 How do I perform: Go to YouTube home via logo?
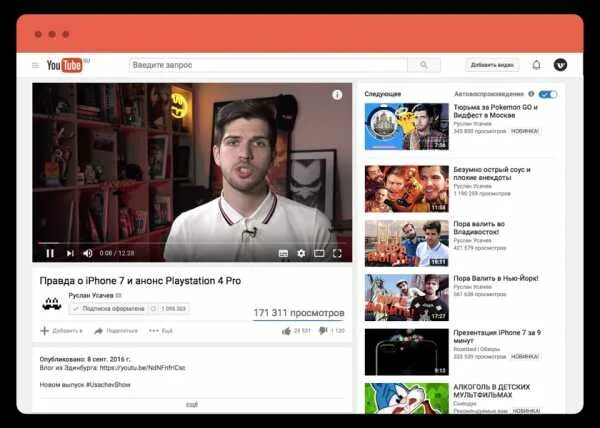[x=67, y=65]
